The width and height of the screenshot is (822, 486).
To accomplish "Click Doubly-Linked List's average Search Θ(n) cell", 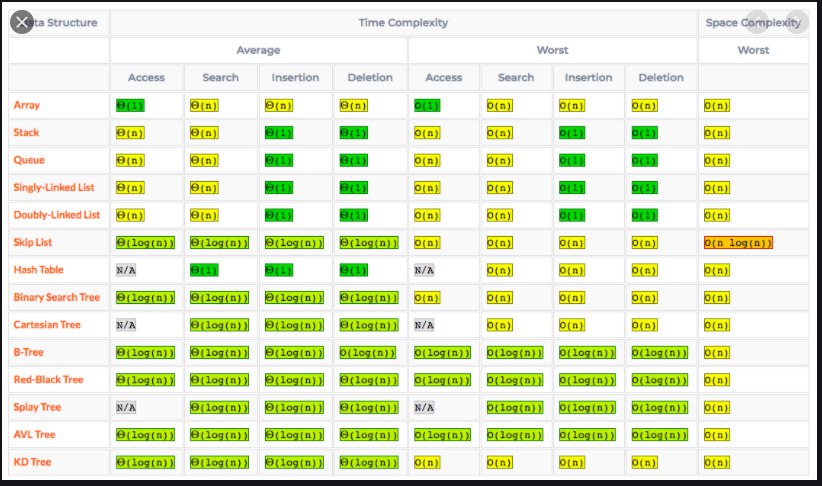I will pyautogui.click(x=204, y=215).
